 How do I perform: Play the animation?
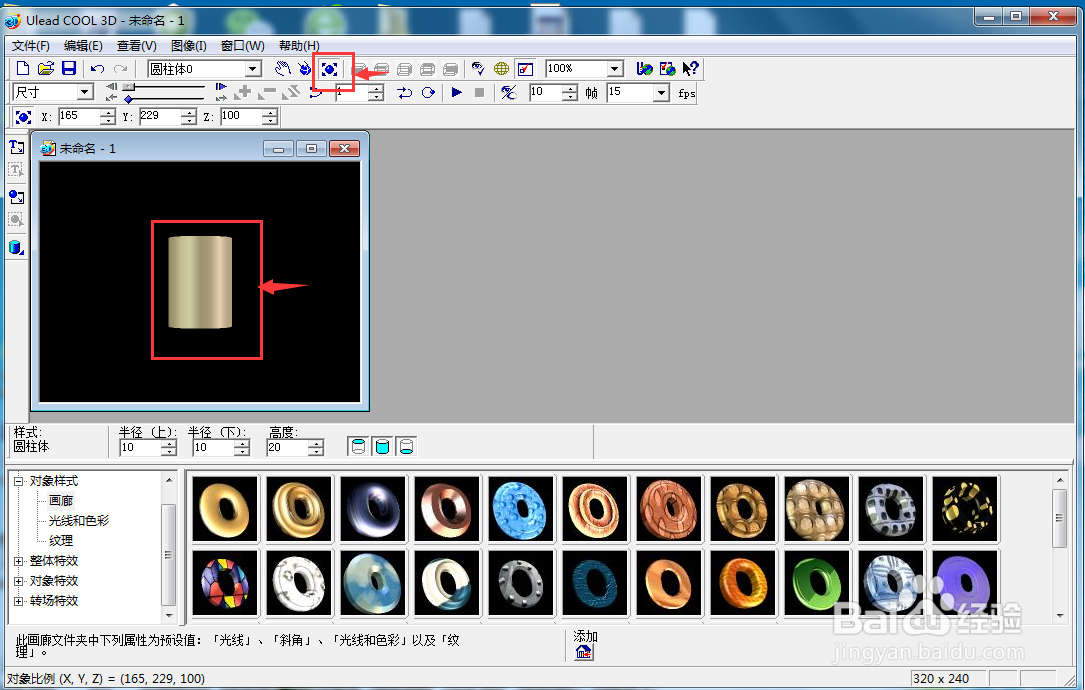click(457, 92)
